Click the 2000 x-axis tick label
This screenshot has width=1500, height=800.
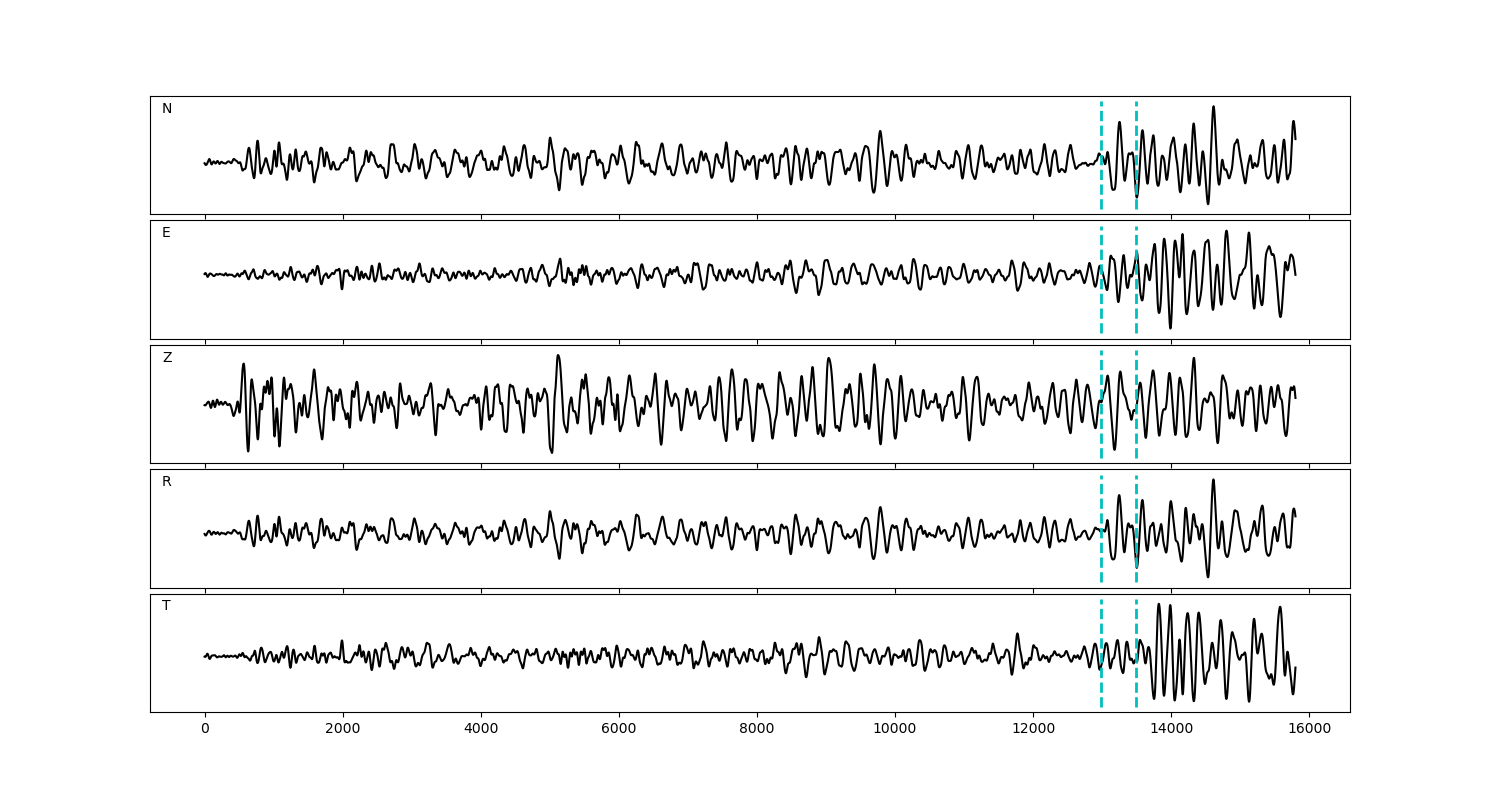[343, 730]
